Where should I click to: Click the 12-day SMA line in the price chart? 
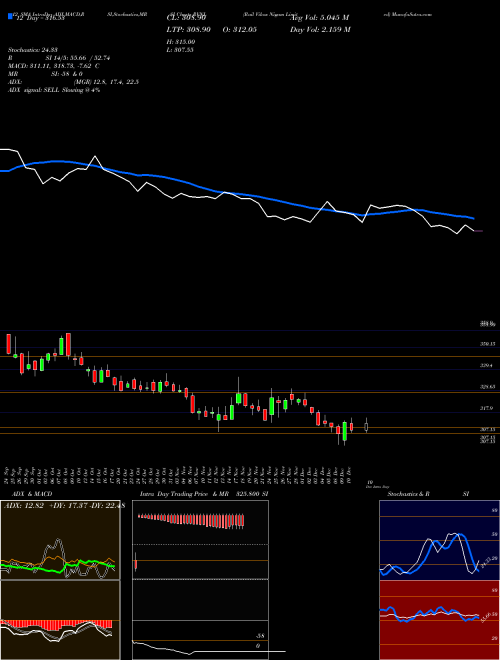pyautogui.click(x=236, y=194)
